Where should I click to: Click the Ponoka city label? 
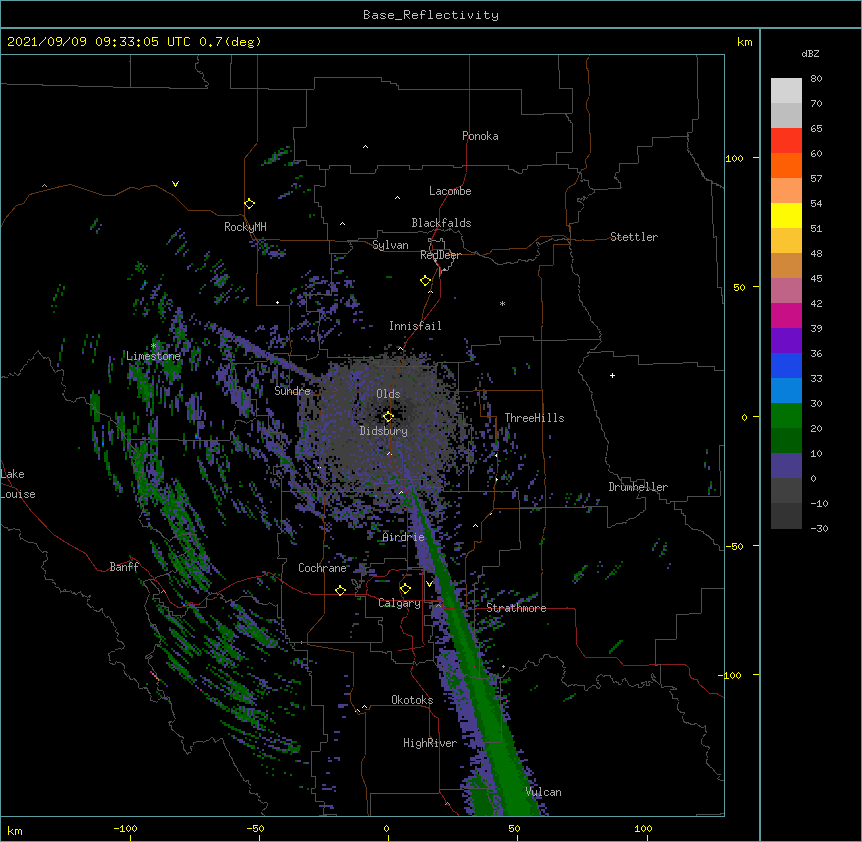(480, 136)
